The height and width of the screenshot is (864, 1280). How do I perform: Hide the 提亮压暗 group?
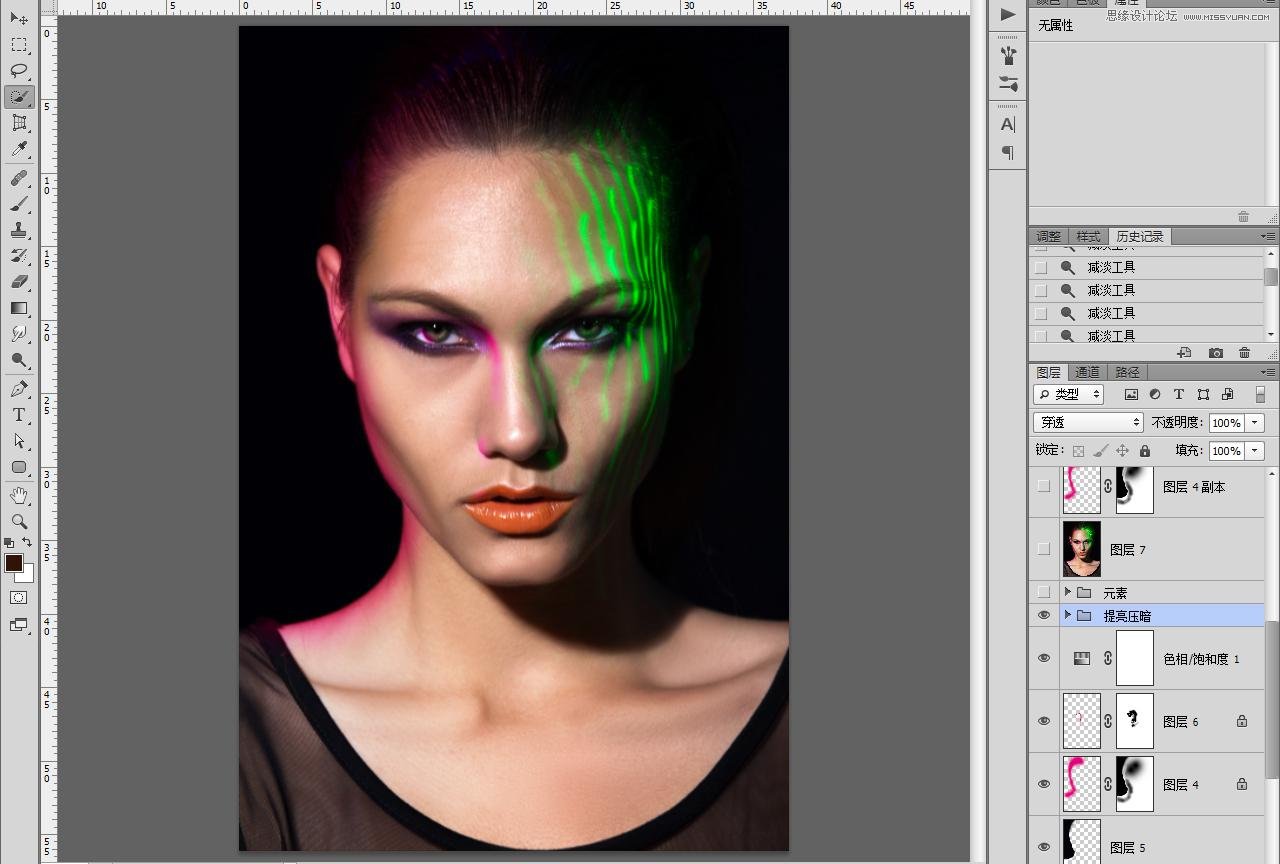[x=1044, y=615]
